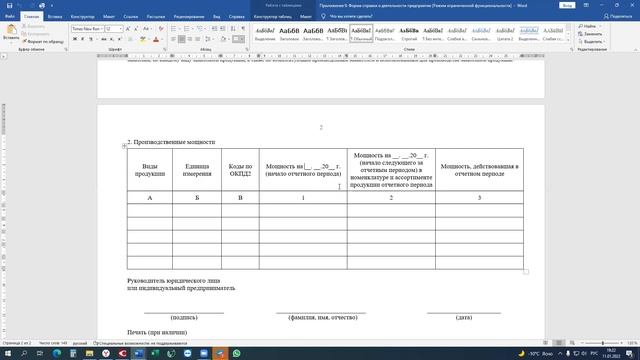Open the line spacing dropdown
Screen dimensions: 640x360
click(209, 39)
